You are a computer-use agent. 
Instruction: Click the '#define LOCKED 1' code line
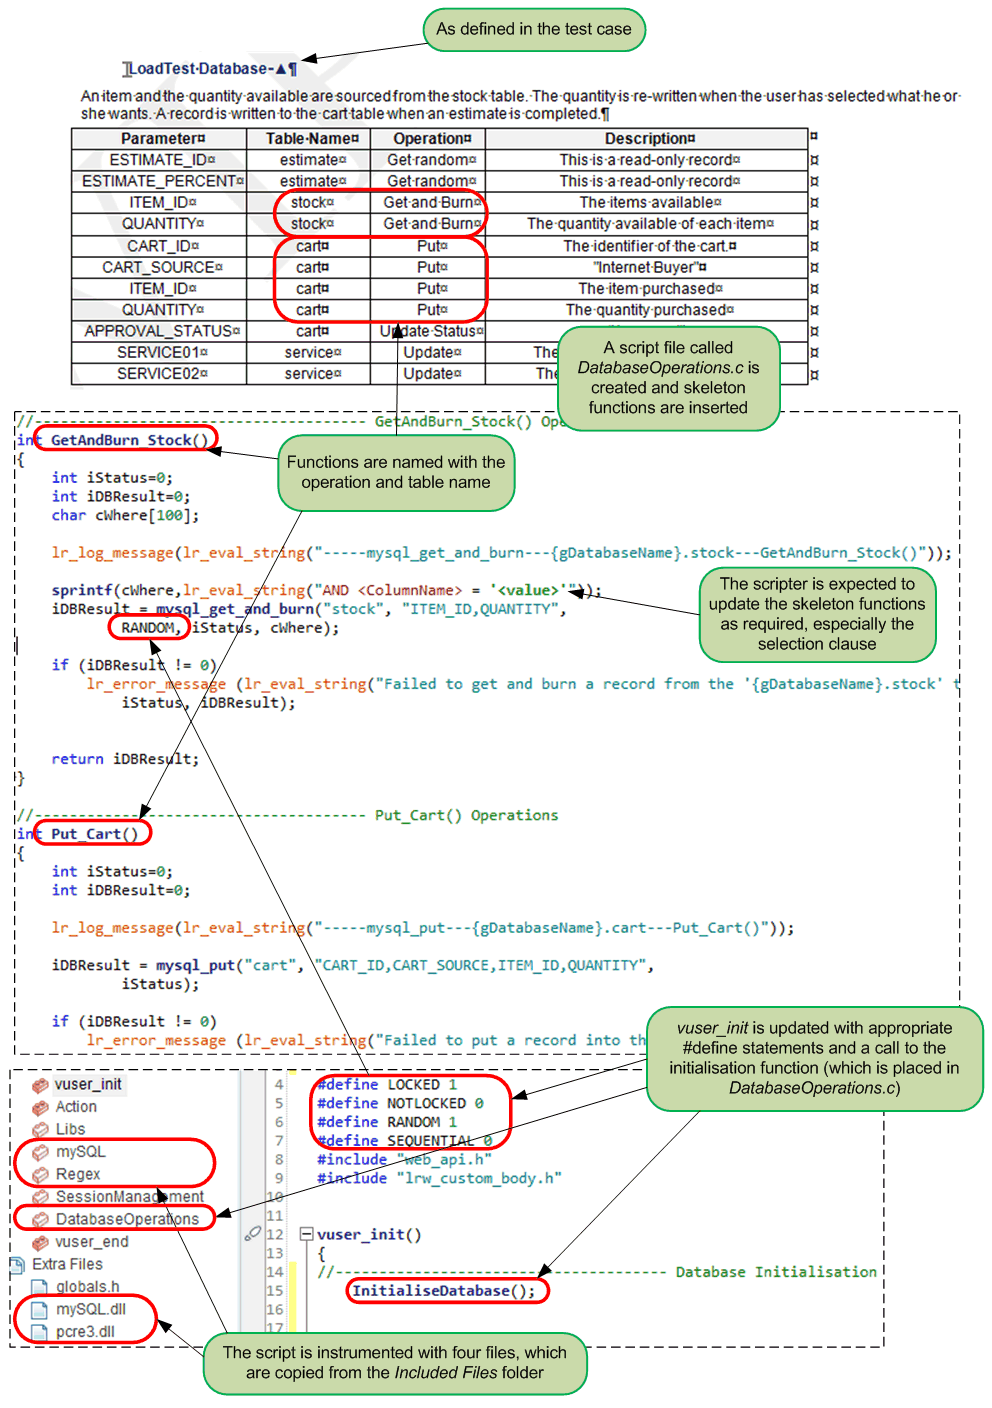(387, 1085)
